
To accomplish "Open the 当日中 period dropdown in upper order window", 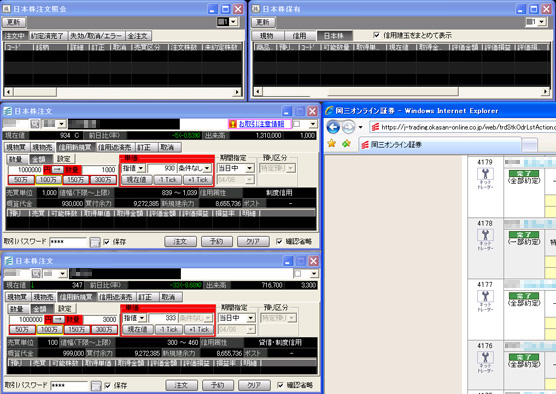I will coord(235,168).
